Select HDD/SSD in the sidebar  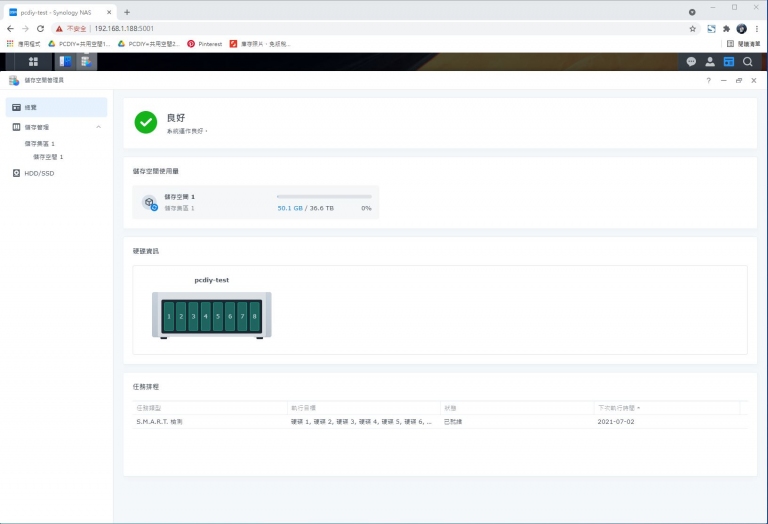coord(40,173)
